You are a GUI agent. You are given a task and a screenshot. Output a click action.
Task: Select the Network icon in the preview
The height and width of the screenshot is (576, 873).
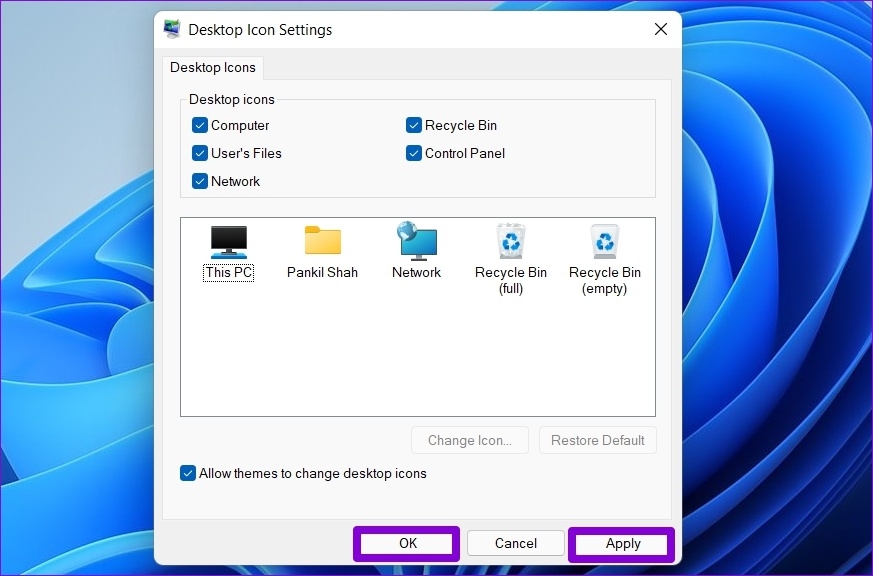coord(416,240)
